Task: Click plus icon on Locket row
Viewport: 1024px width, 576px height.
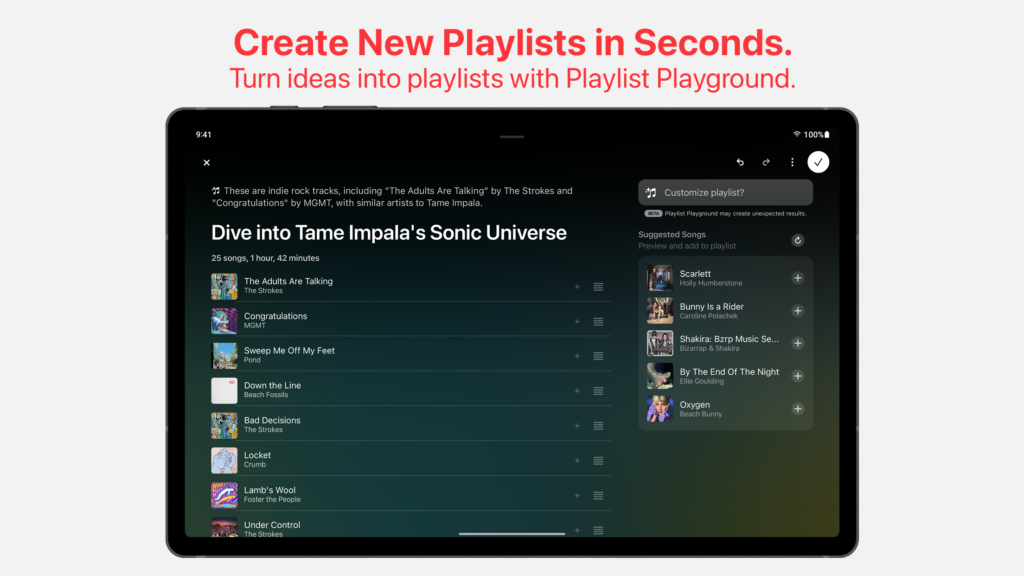Action: (x=577, y=461)
